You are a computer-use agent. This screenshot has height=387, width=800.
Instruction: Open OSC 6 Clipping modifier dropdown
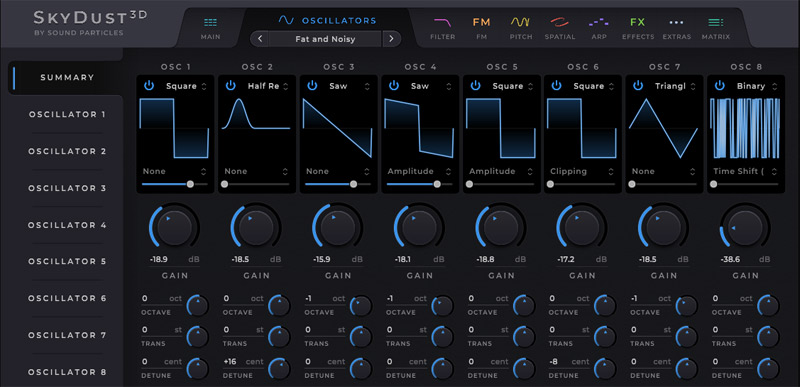click(583, 172)
